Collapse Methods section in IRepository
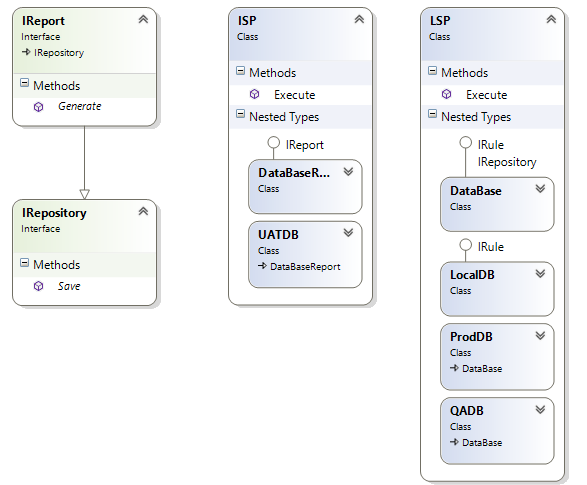The width and height of the screenshot is (587, 485). tap(24, 263)
